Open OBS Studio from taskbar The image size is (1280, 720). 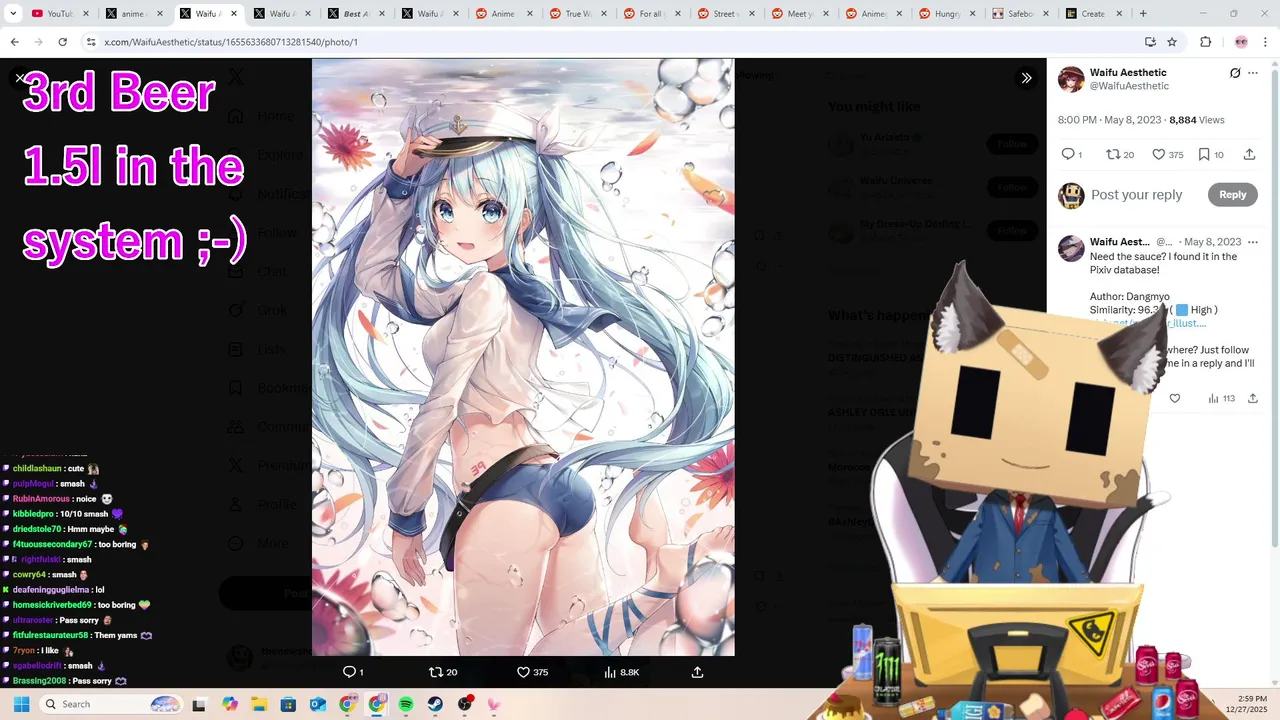click(465, 704)
